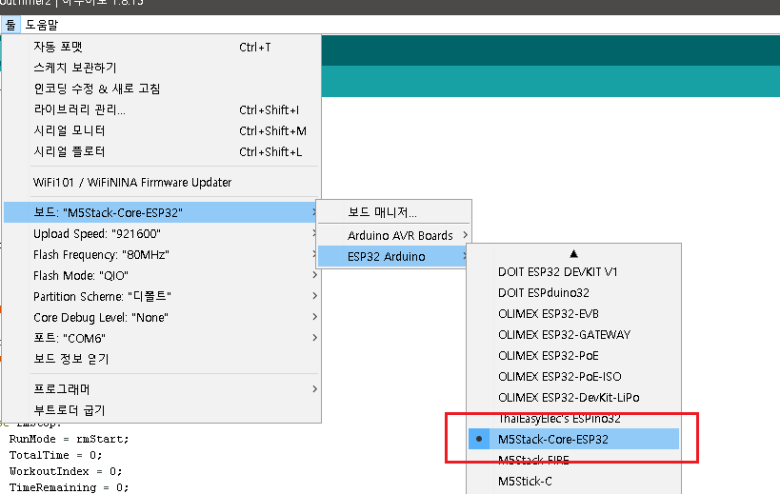Screen dimensions: 780x494
Task: Select OLIMEX ESP32-PoE-ISO board
Action: (574, 377)
